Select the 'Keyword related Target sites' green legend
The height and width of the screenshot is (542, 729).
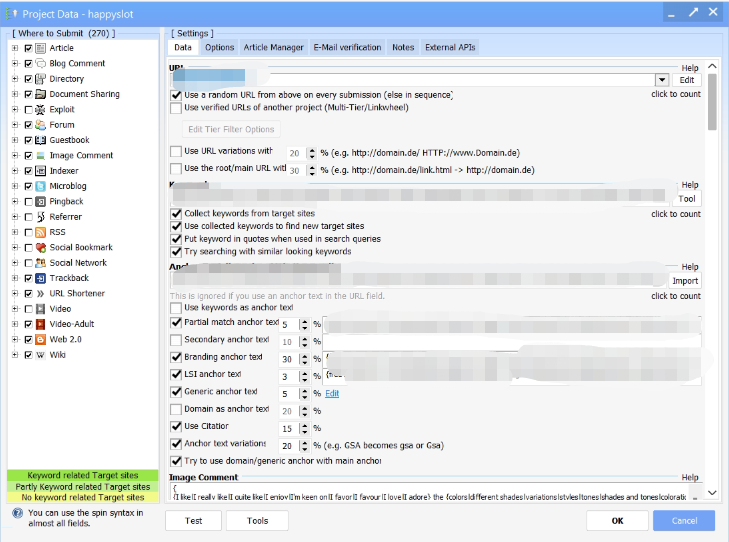point(83,475)
